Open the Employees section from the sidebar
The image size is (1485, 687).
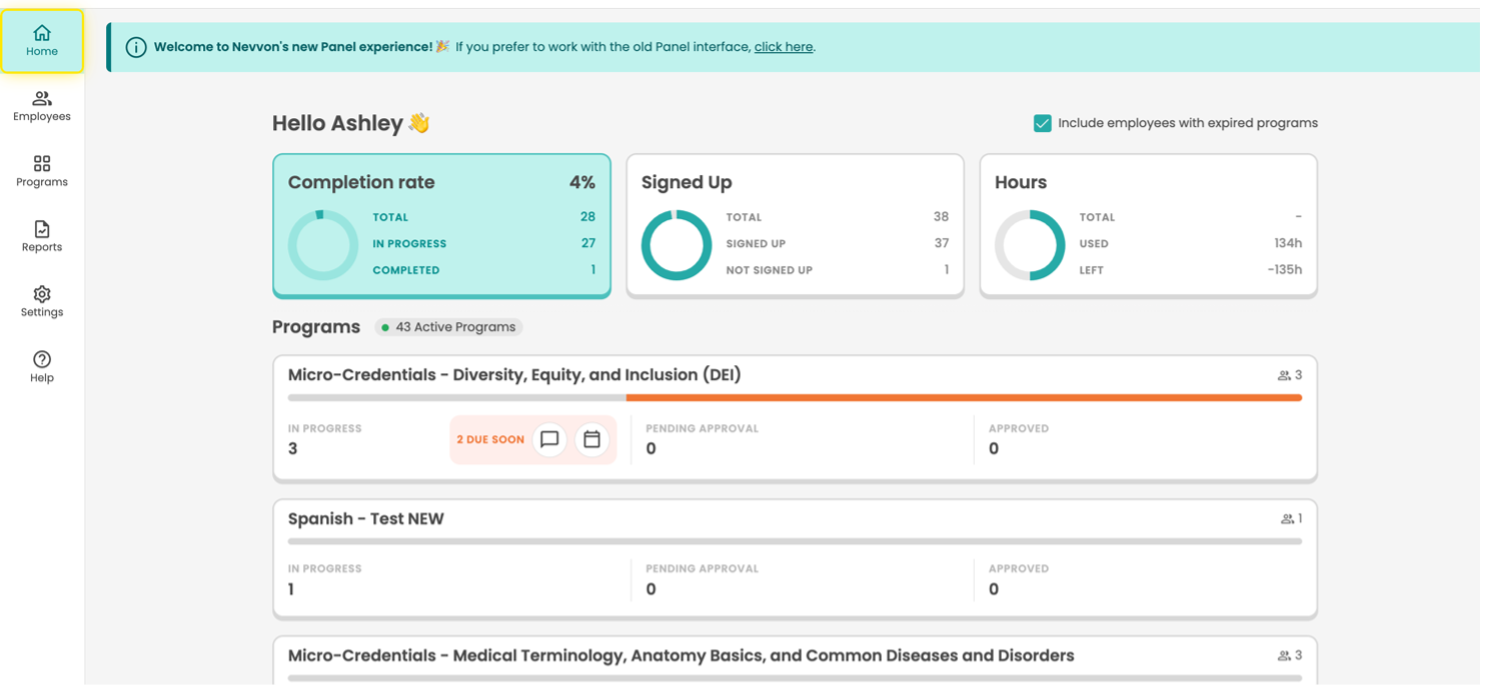(x=41, y=105)
